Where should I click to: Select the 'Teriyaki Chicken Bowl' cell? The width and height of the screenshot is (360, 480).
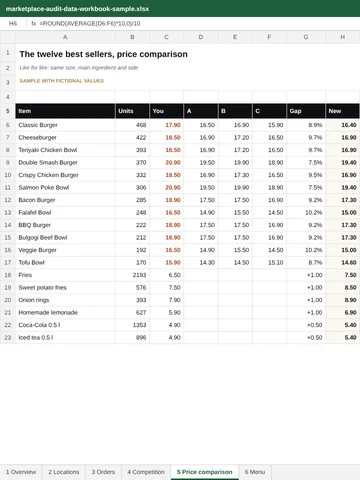(65, 150)
